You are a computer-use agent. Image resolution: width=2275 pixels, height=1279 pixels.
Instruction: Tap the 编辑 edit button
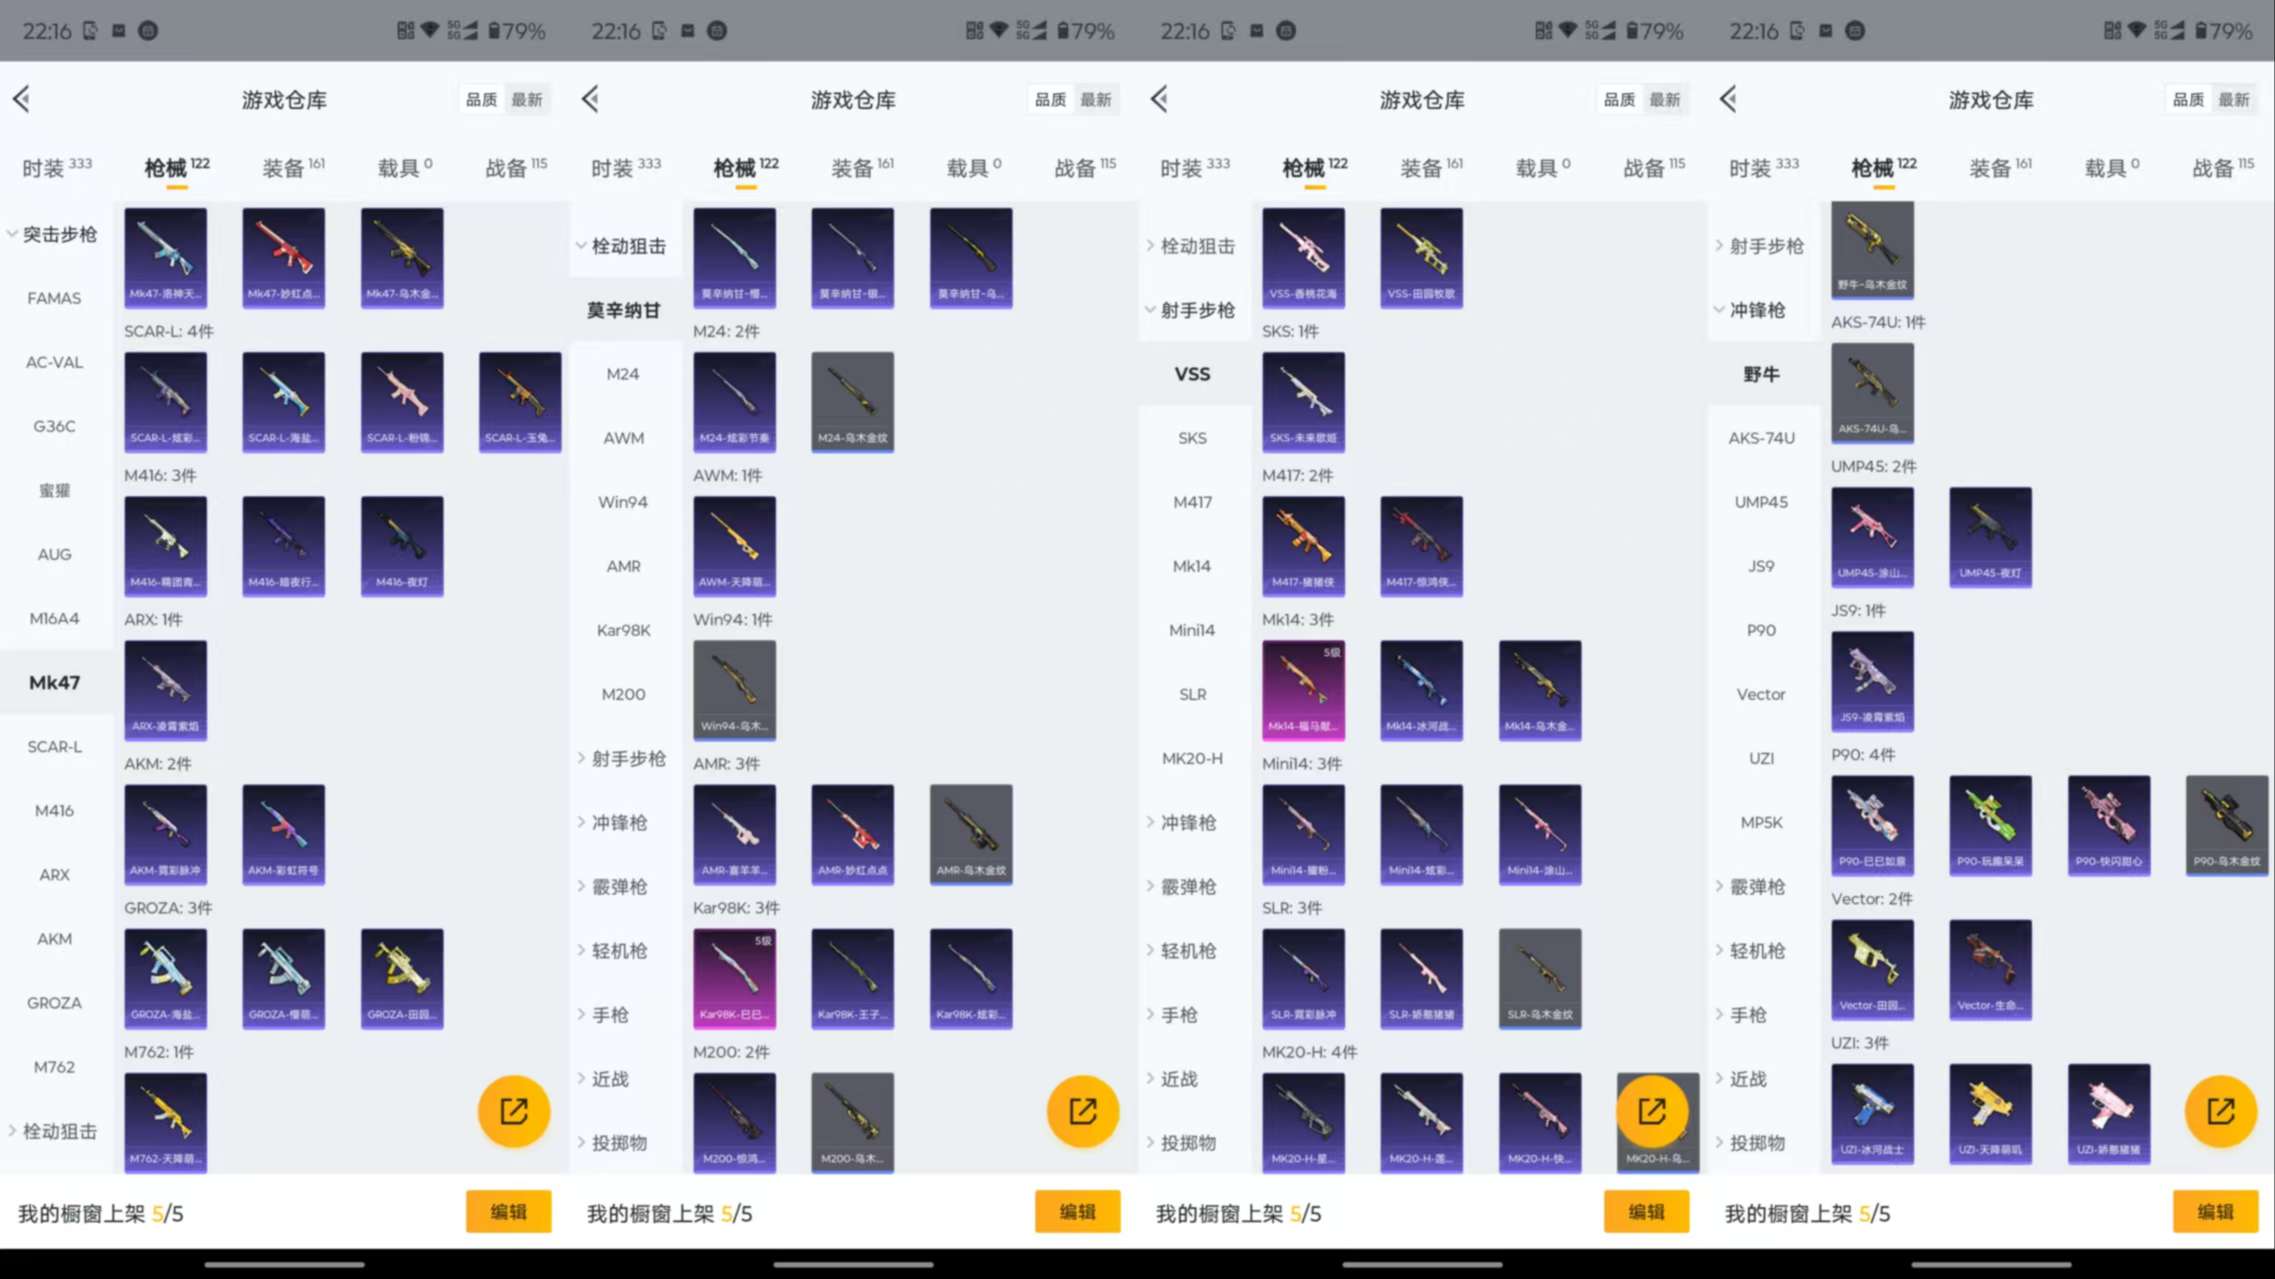(x=508, y=1211)
